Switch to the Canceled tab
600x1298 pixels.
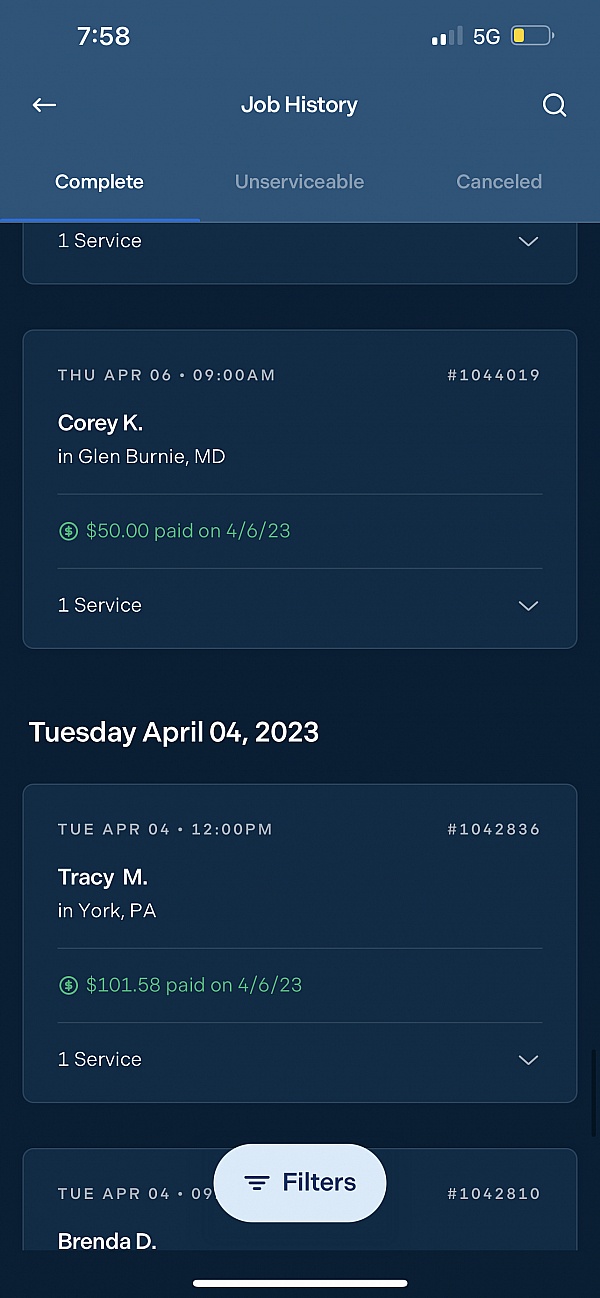click(499, 182)
